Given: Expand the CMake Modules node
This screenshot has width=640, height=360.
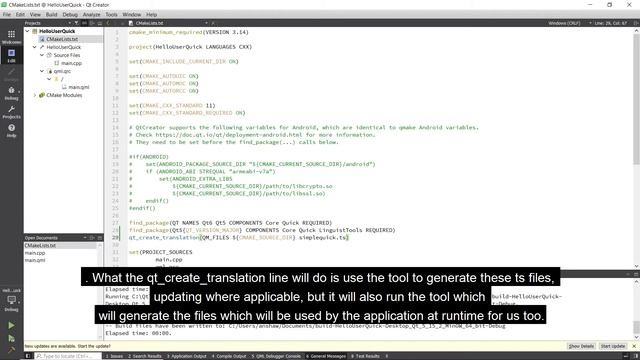Looking at the screenshot, I should [x=35, y=95].
